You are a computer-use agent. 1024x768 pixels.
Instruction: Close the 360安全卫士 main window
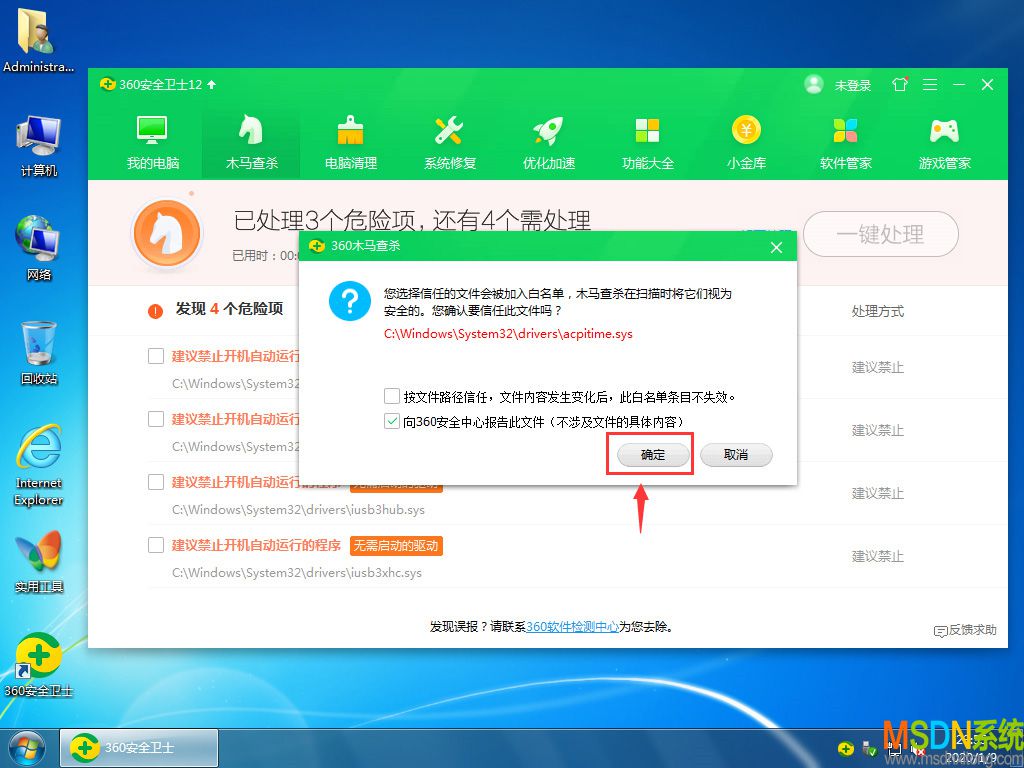click(x=987, y=85)
